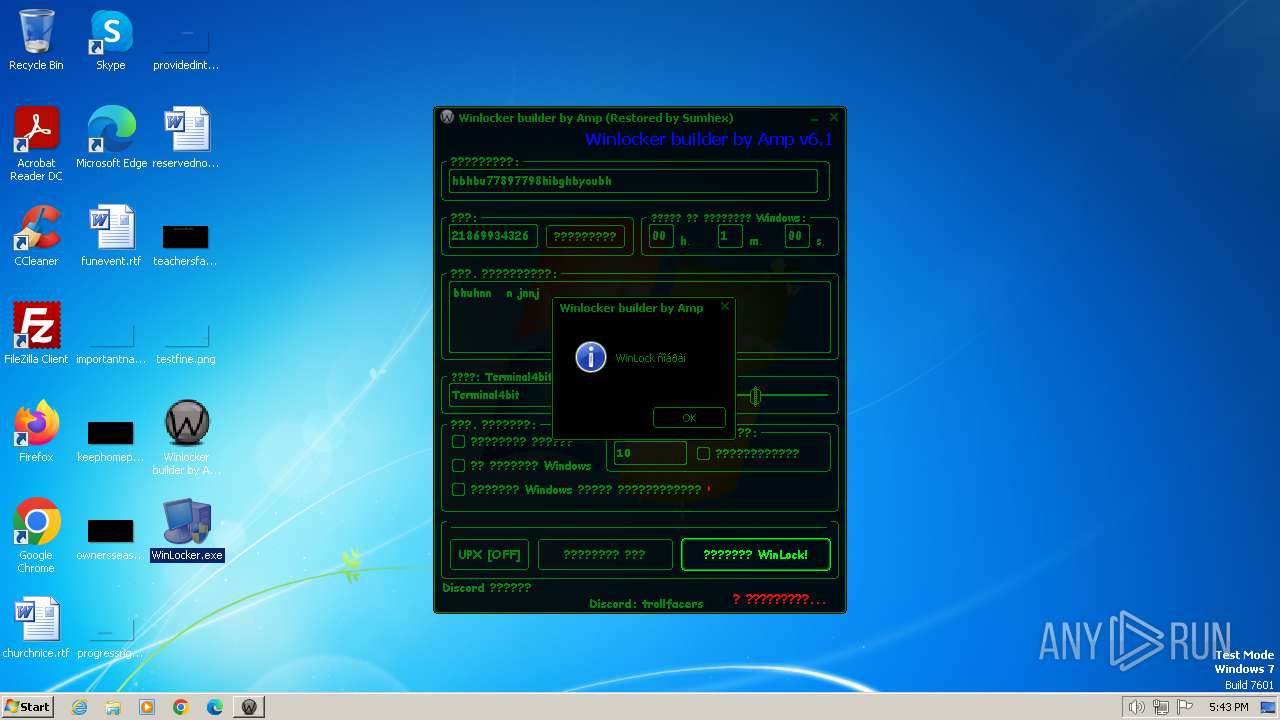Click the volume speaker tray icon
The width and height of the screenshot is (1280, 720).
[1136, 707]
